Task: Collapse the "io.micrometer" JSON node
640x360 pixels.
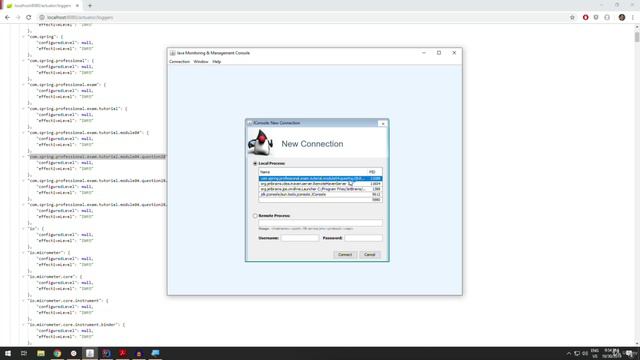Action: (23, 253)
